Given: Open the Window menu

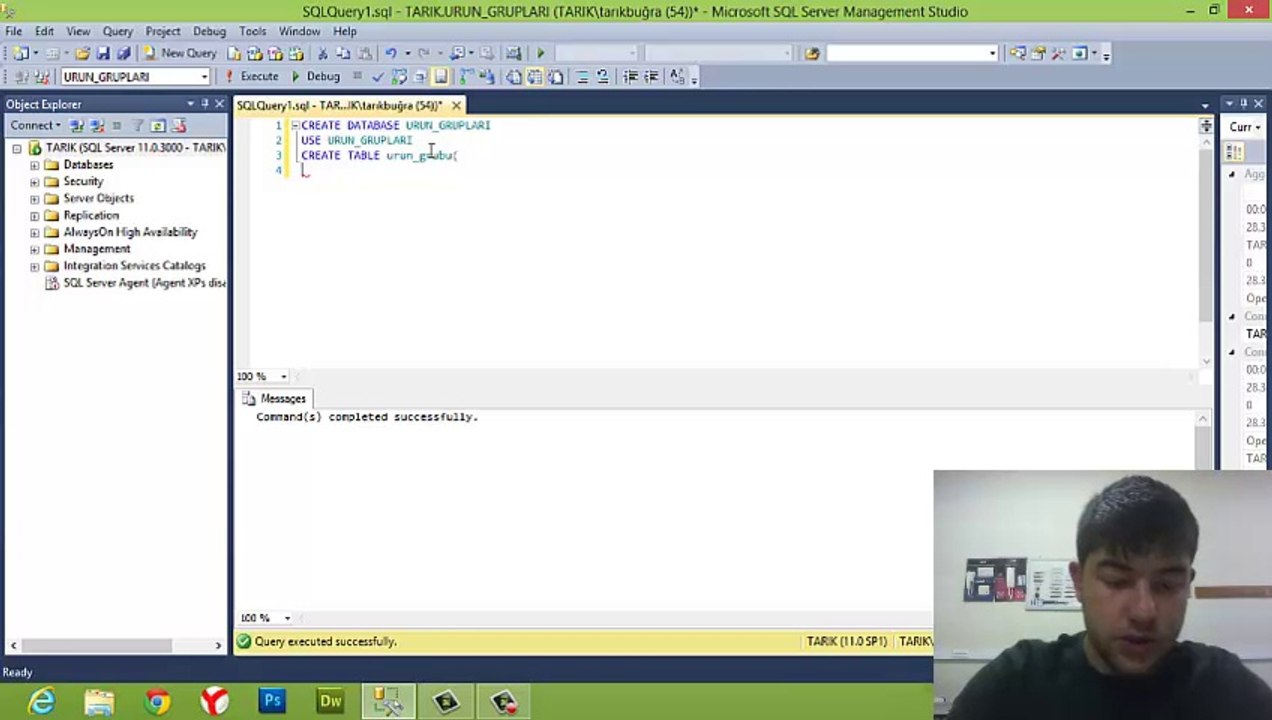Looking at the screenshot, I should (x=299, y=31).
